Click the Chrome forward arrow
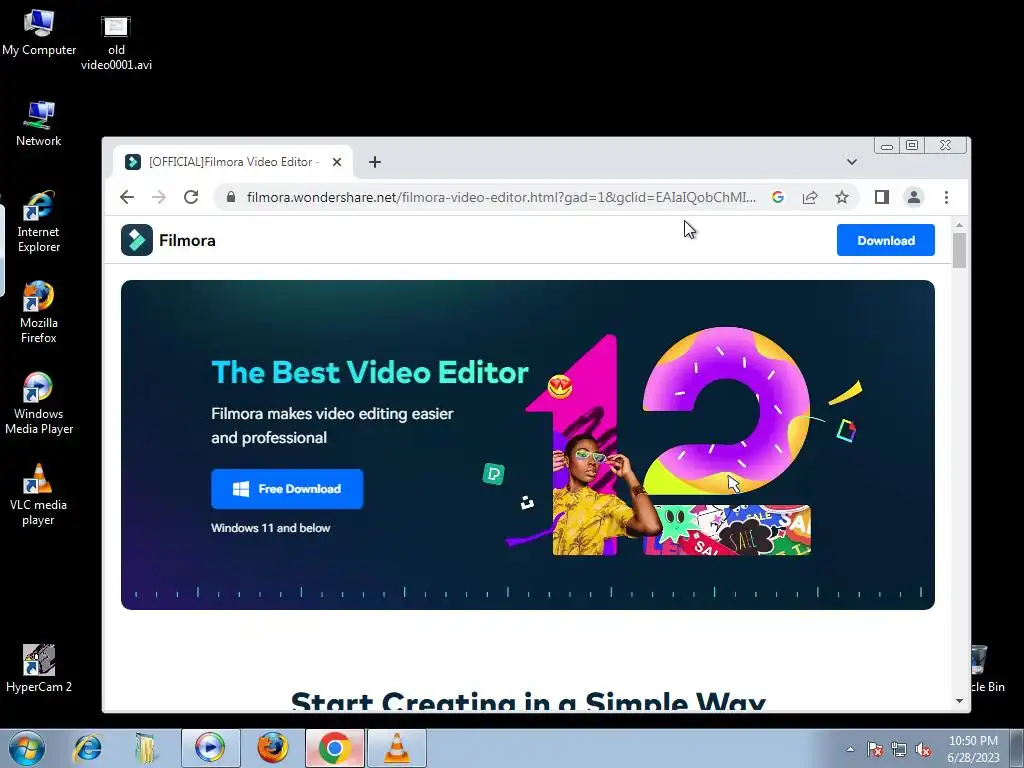1024x768 pixels. tap(159, 197)
